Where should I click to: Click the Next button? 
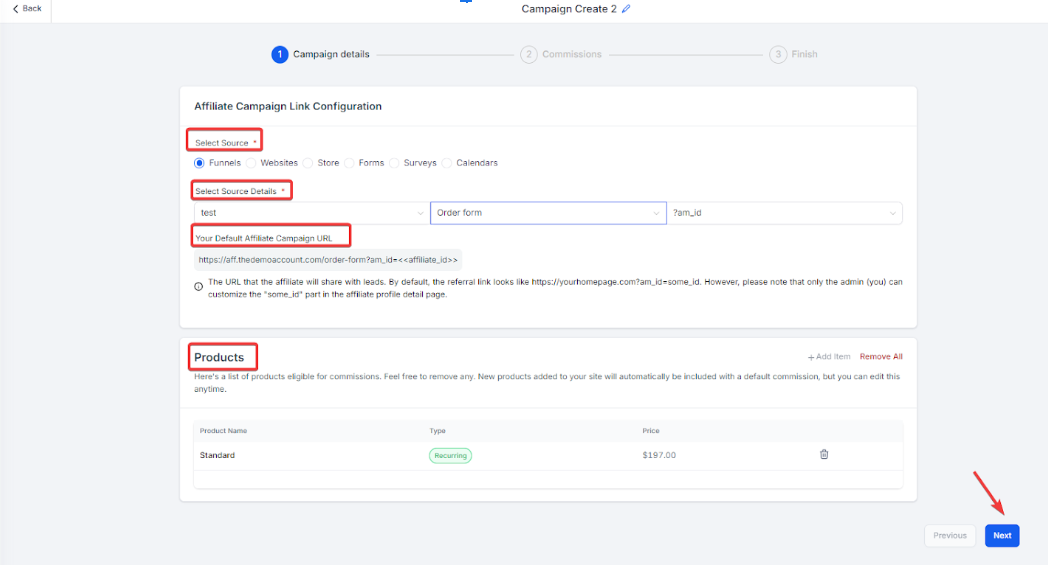[1002, 536]
